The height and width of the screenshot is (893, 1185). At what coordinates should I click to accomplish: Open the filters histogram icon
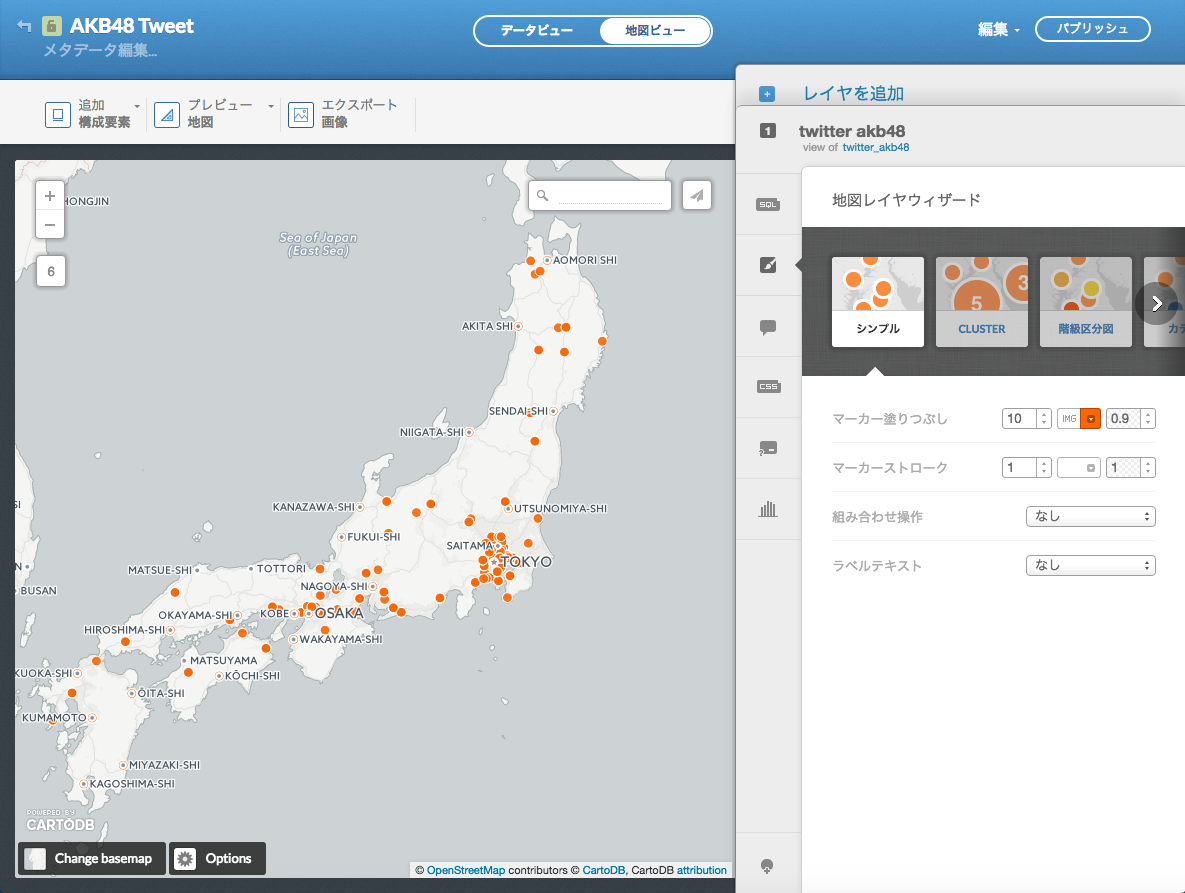768,509
